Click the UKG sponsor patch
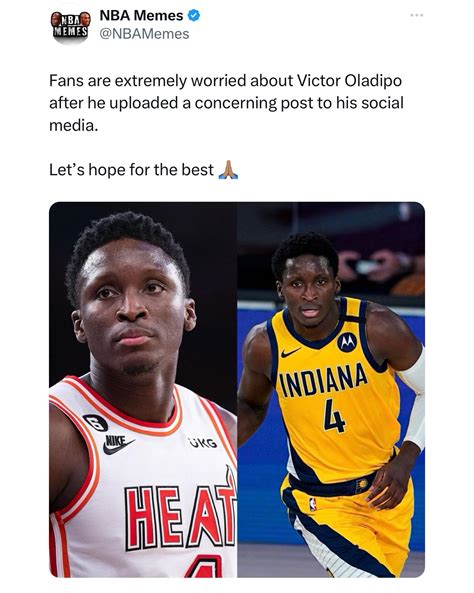474x593 pixels. tap(203, 443)
